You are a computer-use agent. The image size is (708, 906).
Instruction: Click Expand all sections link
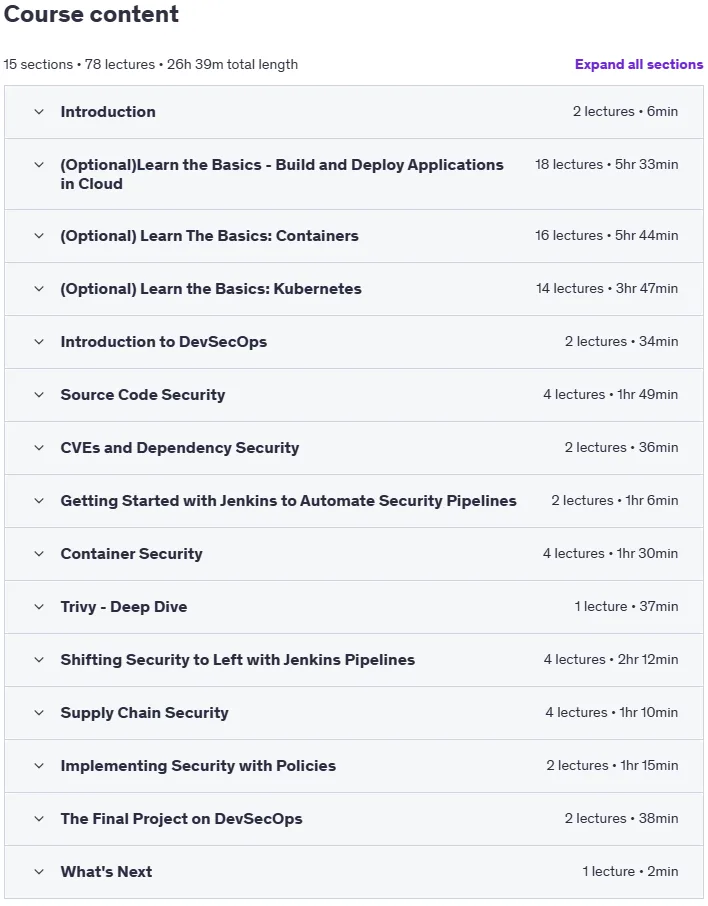click(639, 64)
